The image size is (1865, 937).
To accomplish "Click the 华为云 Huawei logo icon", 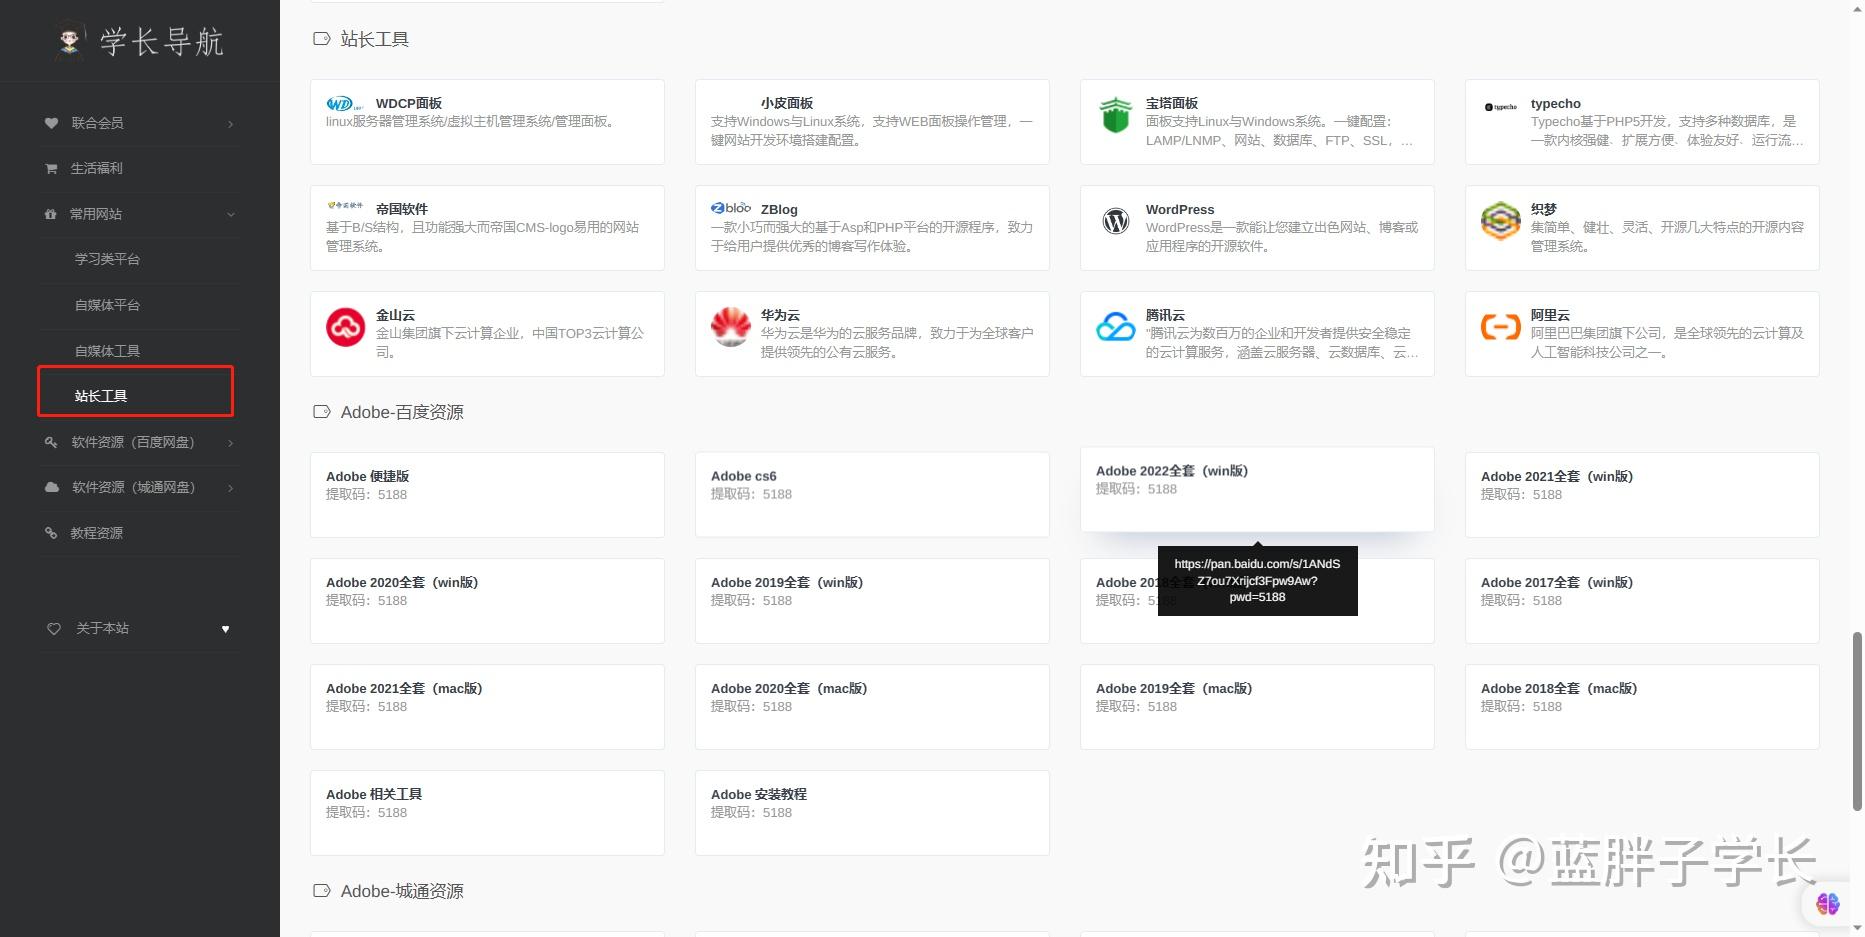I will [x=730, y=326].
